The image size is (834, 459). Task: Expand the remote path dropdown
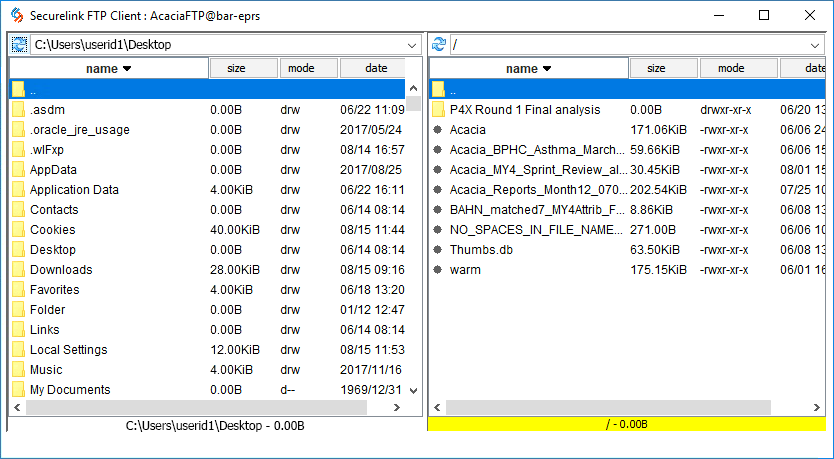click(x=815, y=45)
